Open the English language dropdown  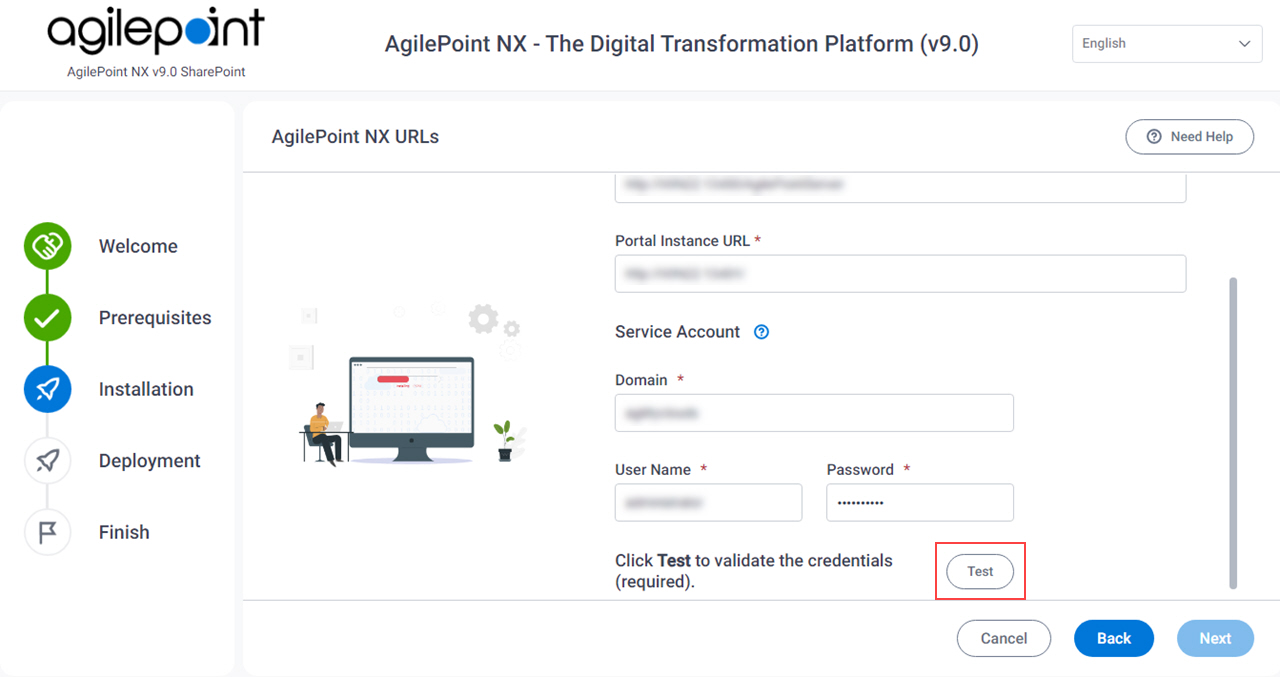(x=1167, y=44)
